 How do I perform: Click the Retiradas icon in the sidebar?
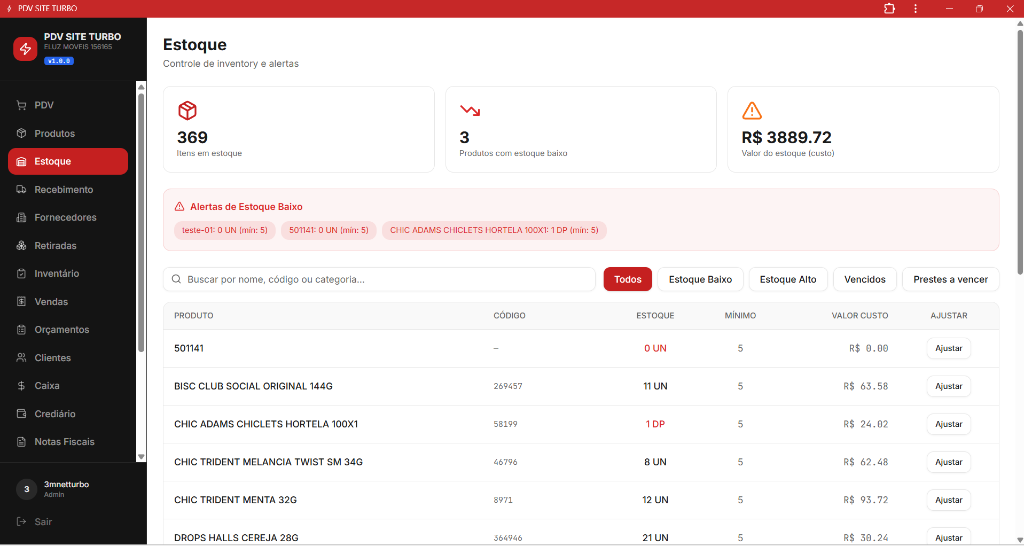pos(22,246)
